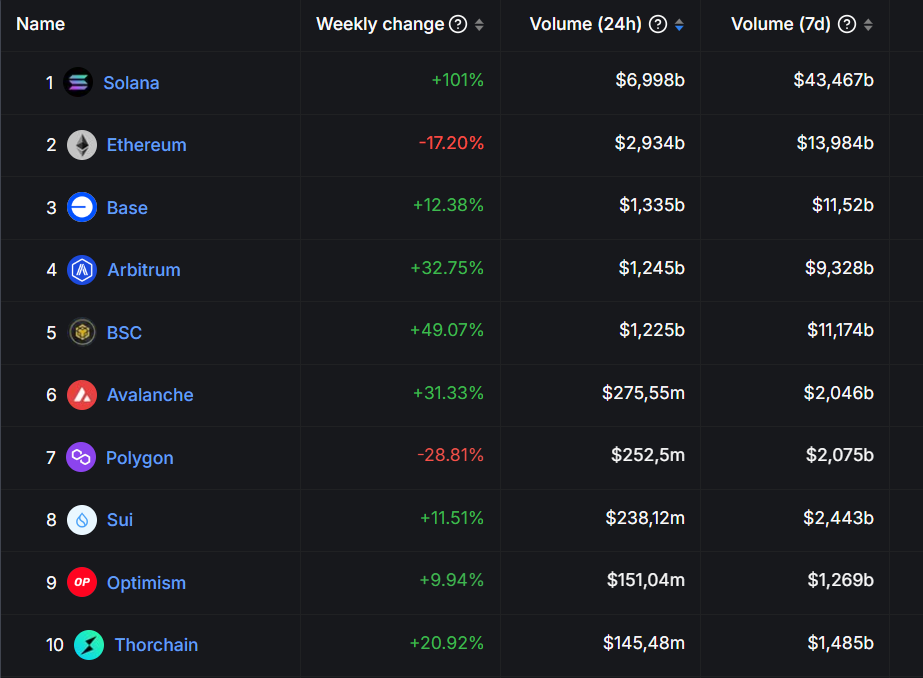Viewport: 923px width, 678px height.
Task: Select the $2,075b 7d volume value
Action: click(x=840, y=455)
